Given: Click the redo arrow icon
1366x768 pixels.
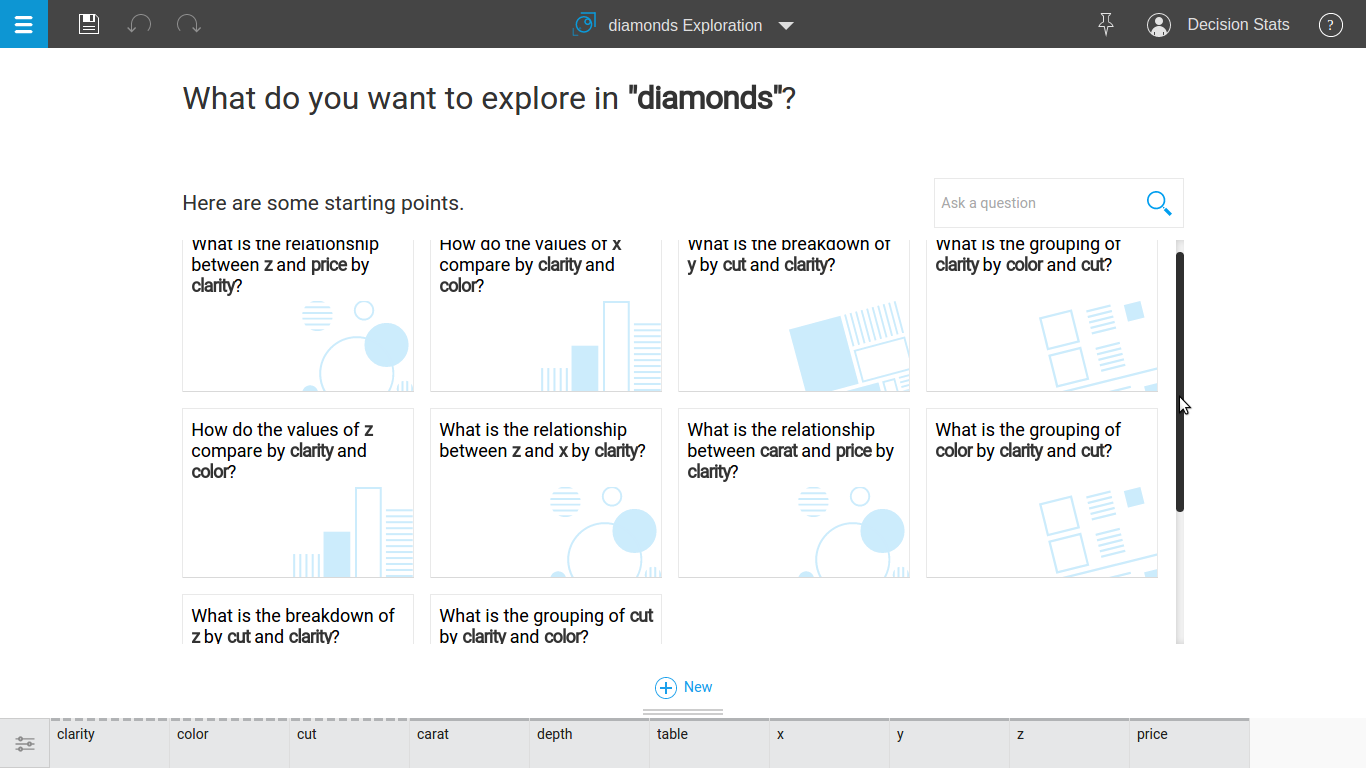Looking at the screenshot, I should 188,24.
